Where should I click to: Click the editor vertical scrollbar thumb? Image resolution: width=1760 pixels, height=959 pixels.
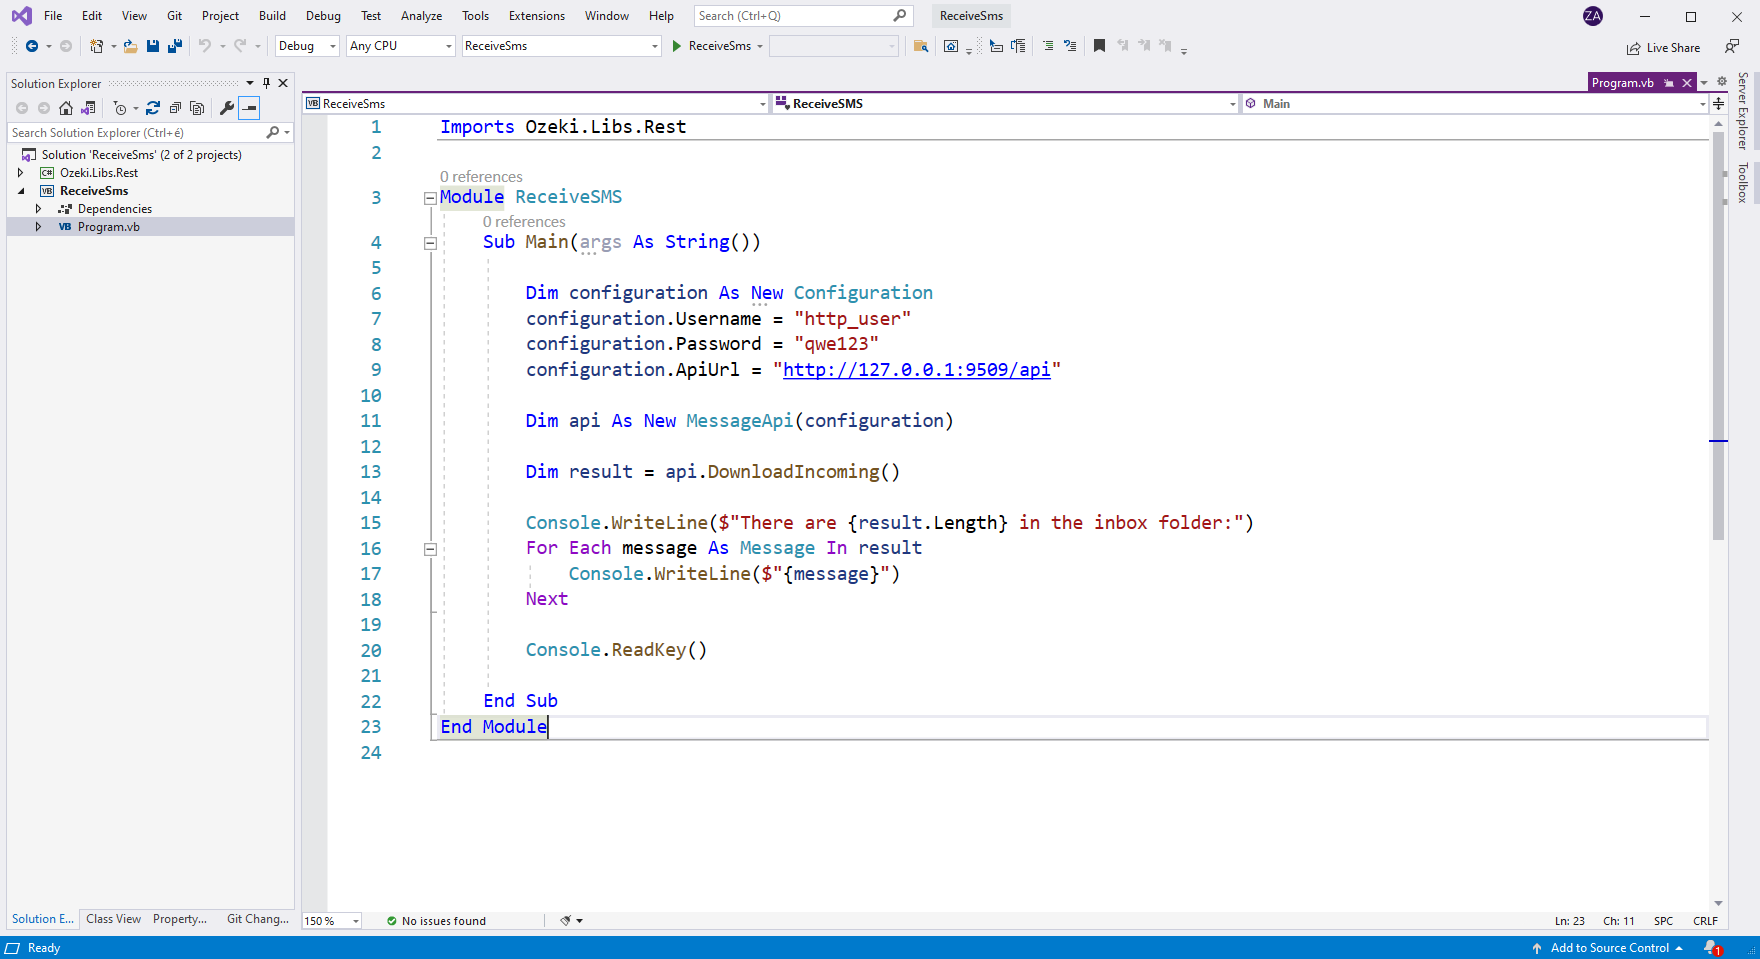(1718, 335)
